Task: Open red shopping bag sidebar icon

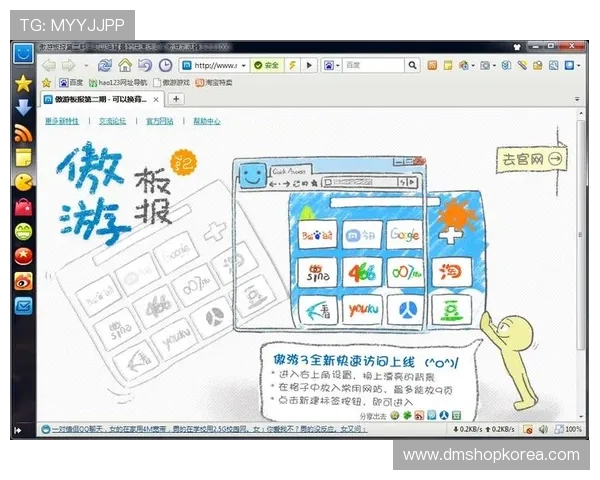Action: point(23,207)
